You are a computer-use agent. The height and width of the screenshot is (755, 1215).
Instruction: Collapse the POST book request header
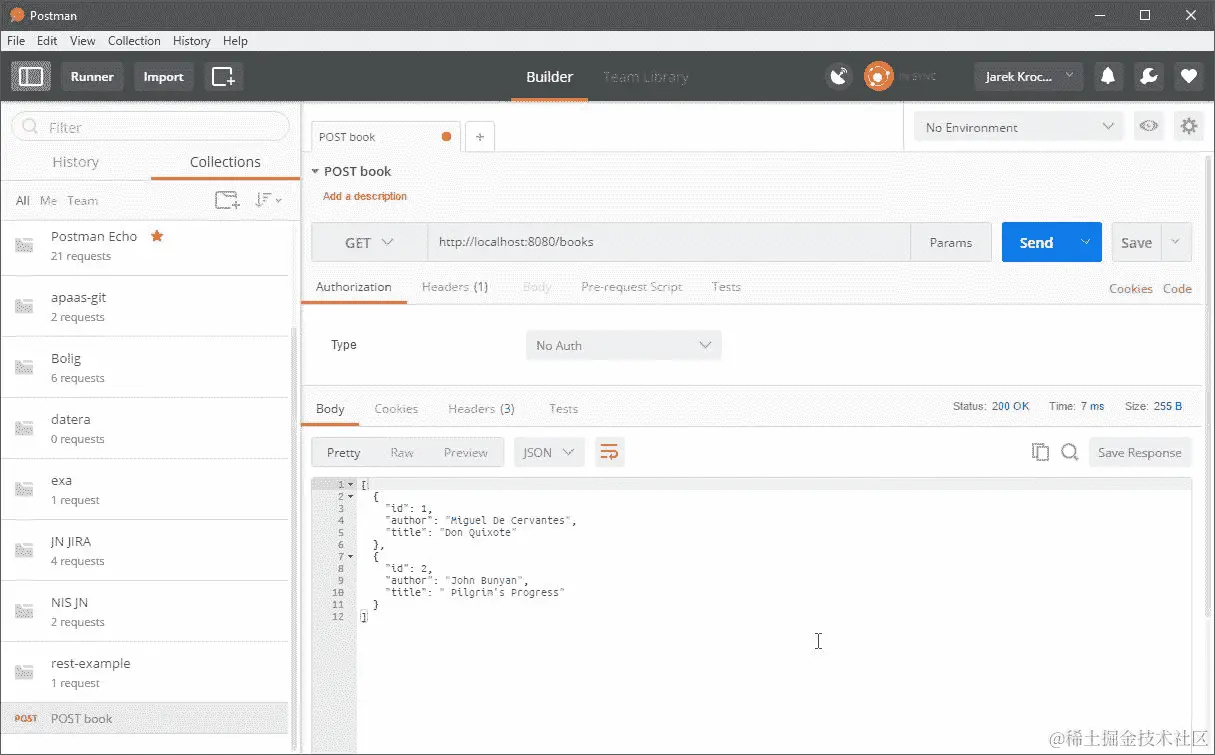pyautogui.click(x=315, y=171)
